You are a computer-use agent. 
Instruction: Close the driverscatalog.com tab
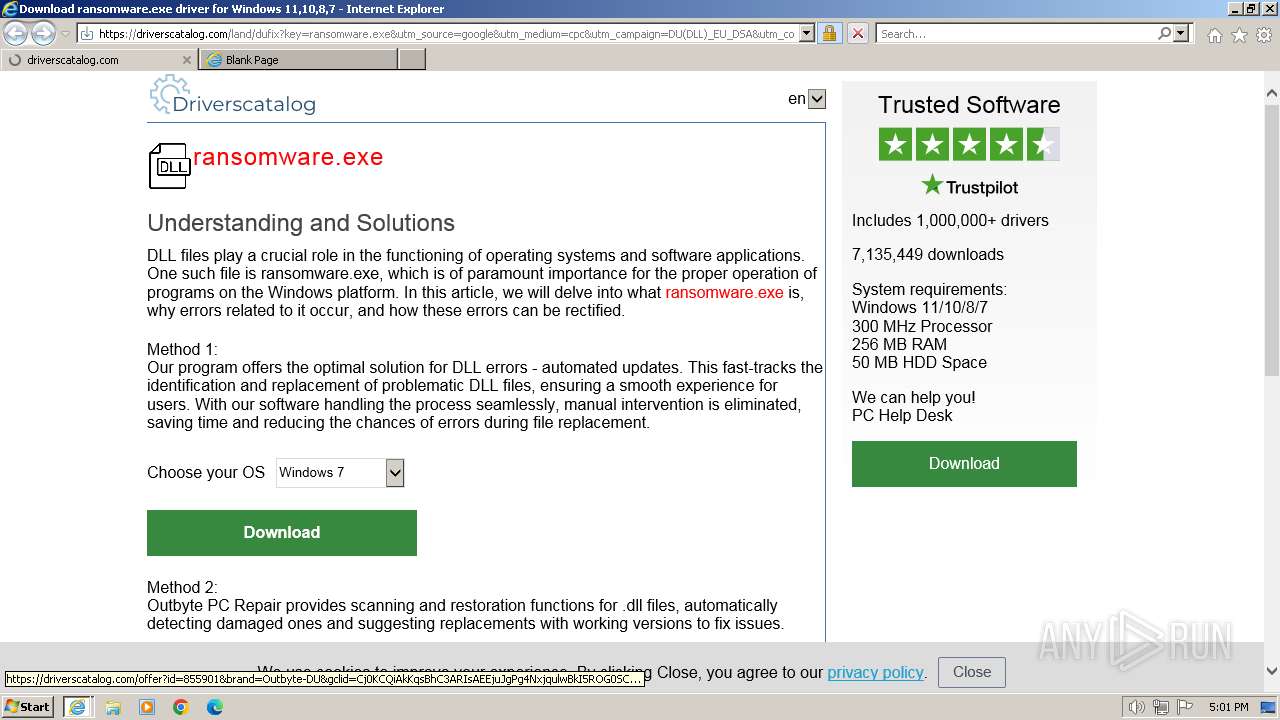click(x=186, y=60)
